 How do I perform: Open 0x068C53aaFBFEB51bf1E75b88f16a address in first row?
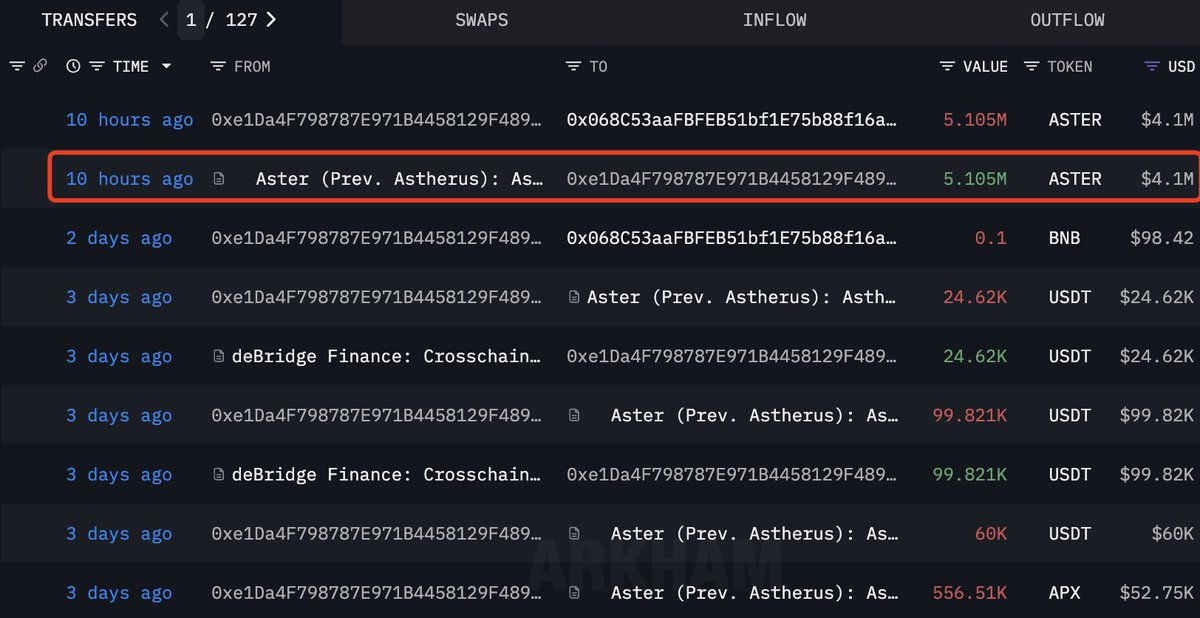coord(732,119)
